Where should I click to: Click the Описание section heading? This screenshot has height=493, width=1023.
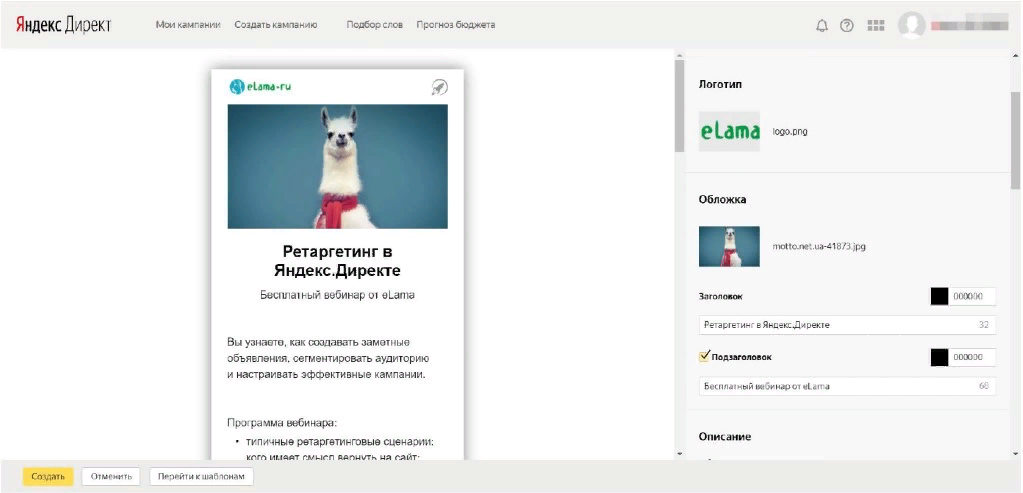coord(725,436)
